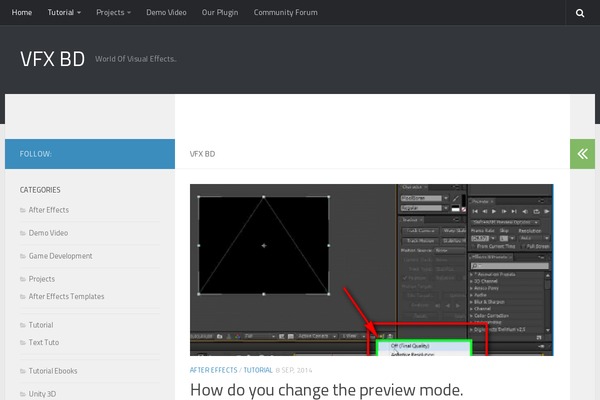Visit the Community Forum menu item

tap(285, 13)
